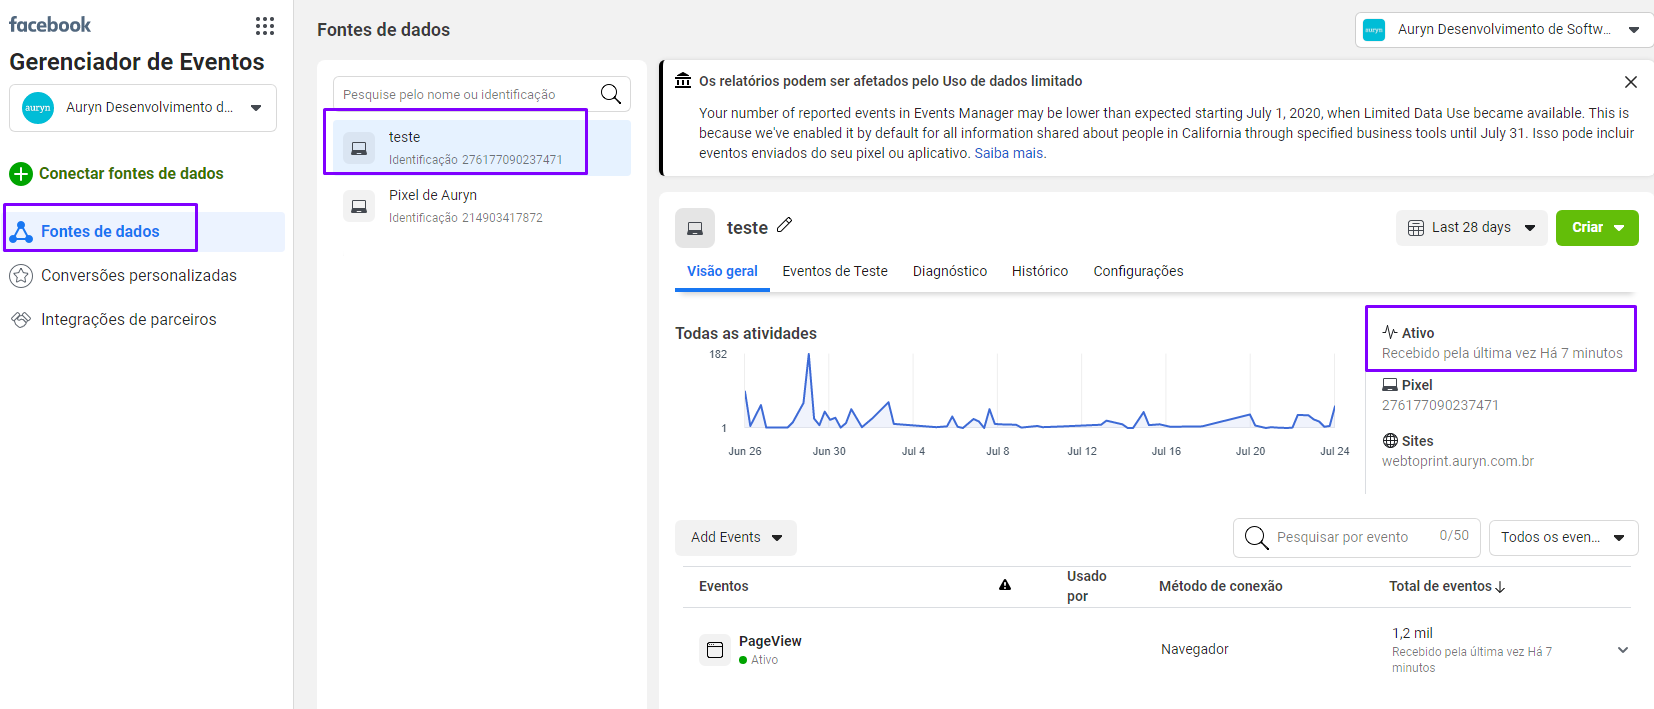Click the warning triangle column header icon
The height and width of the screenshot is (709, 1654).
pos(1005,585)
